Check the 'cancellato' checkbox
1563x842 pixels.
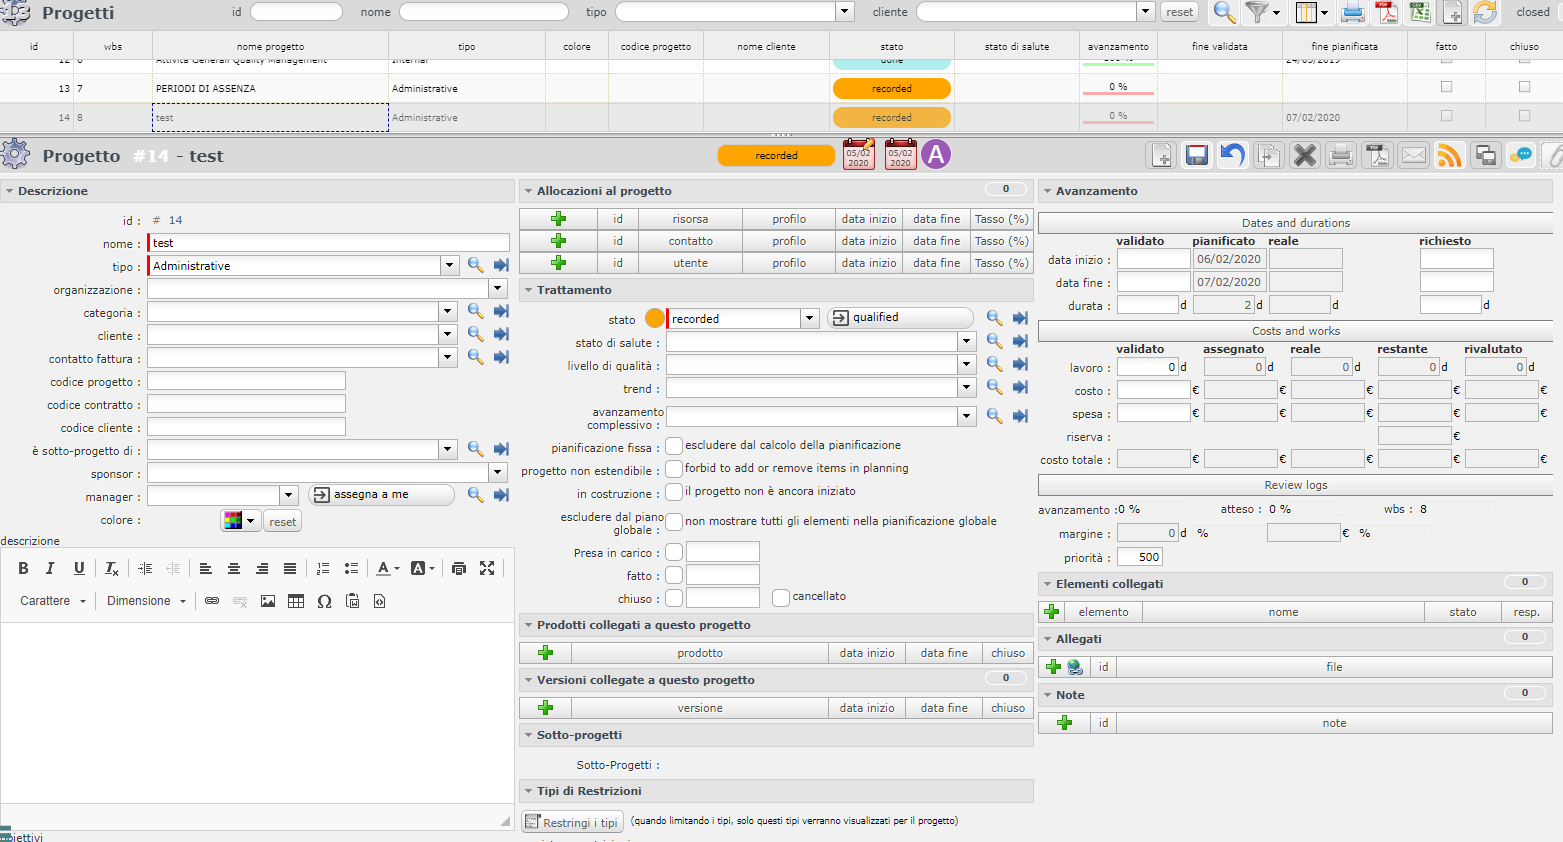point(781,598)
